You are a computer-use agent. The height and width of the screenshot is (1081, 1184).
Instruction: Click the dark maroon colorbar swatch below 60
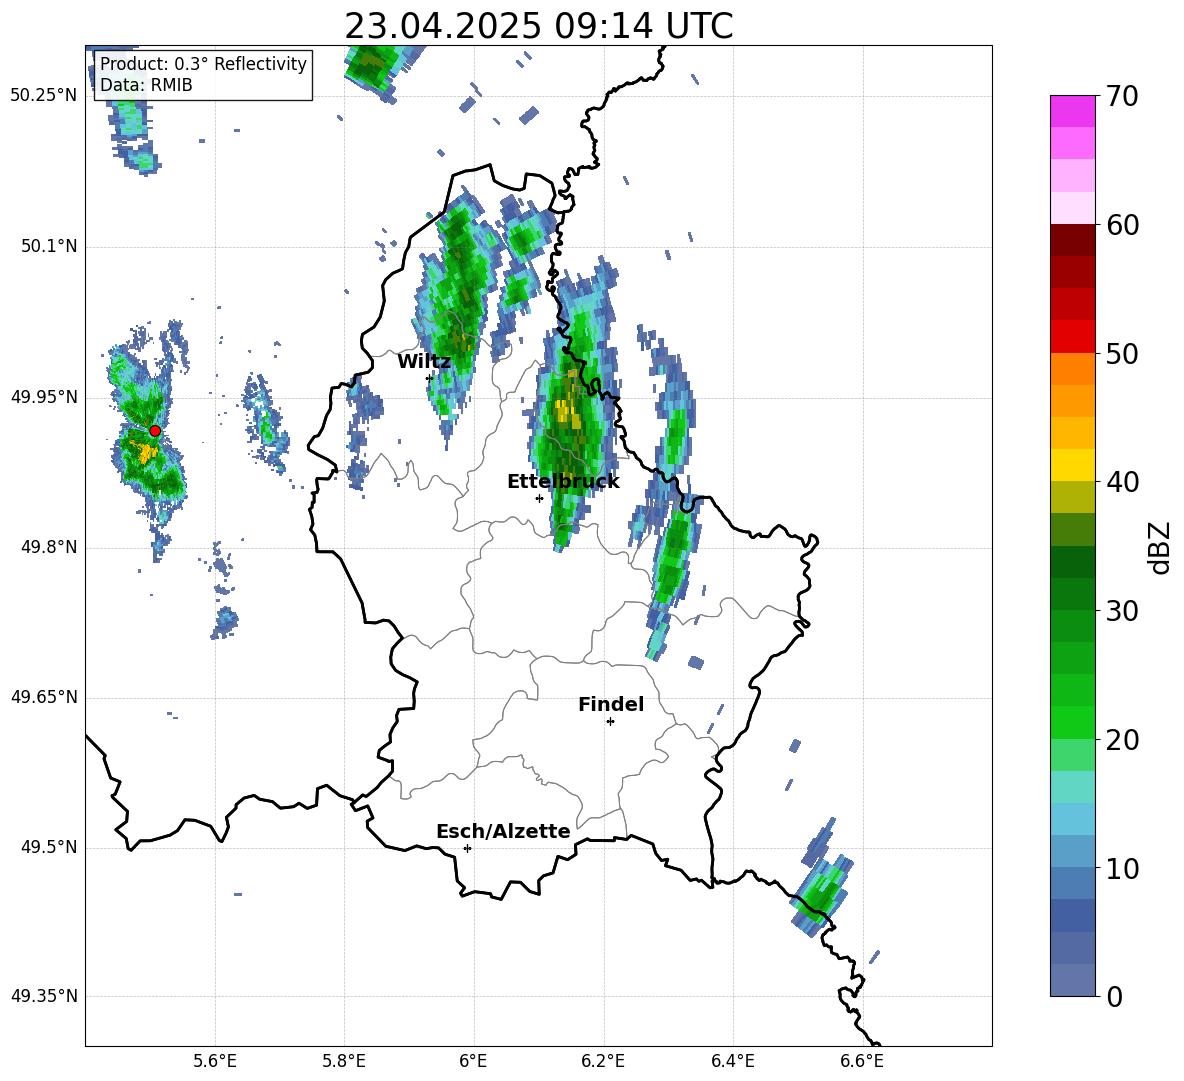tap(1073, 240)
